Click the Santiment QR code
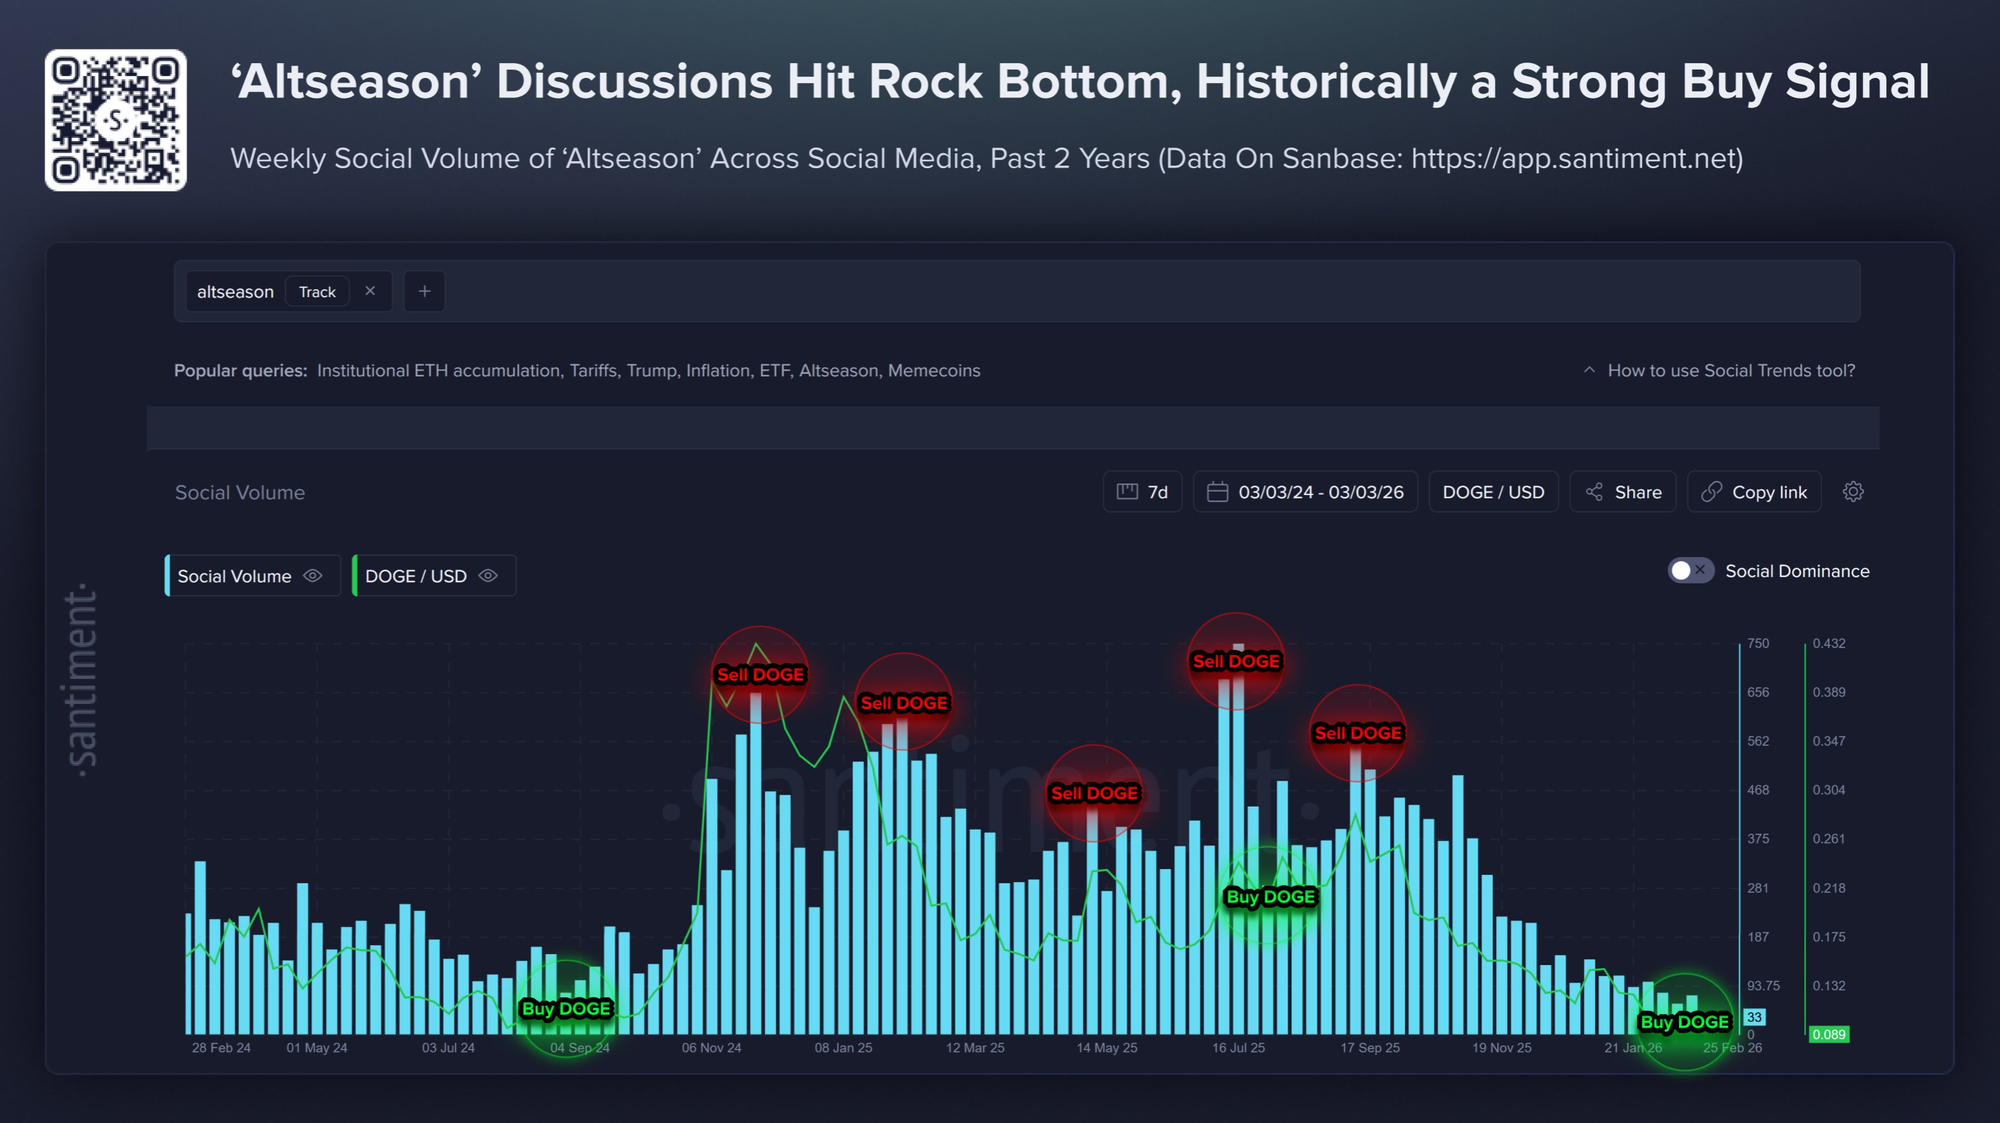 [115, 119]
